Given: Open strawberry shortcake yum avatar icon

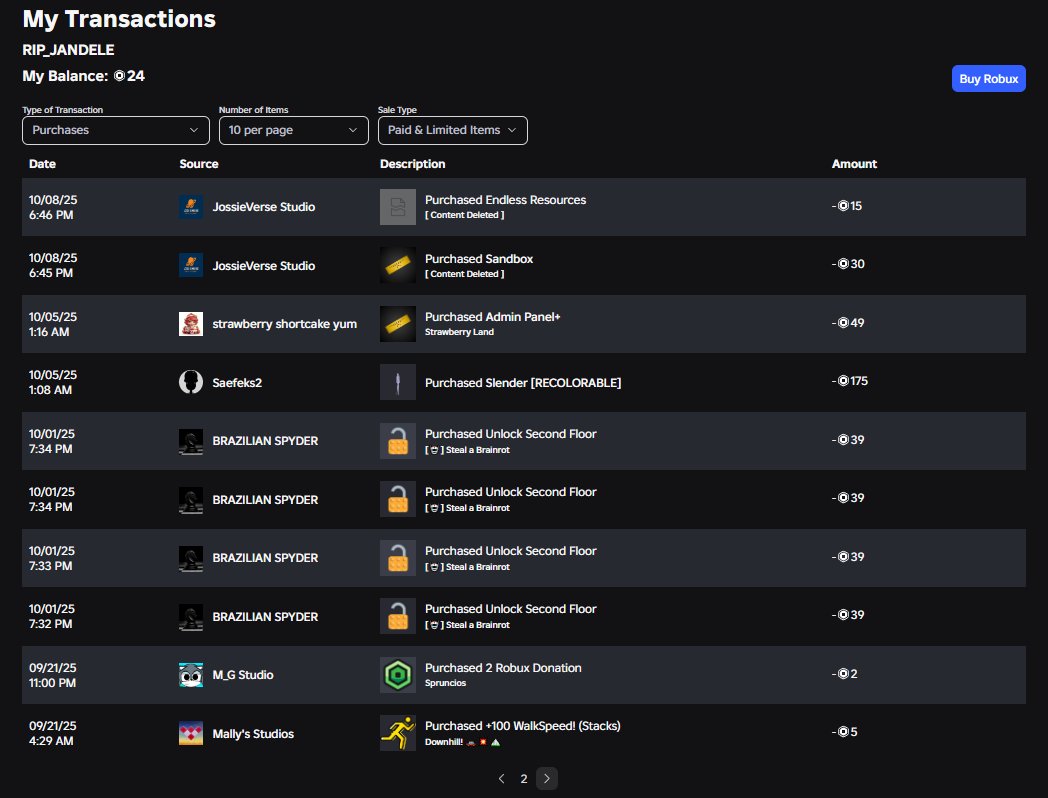Looking at the screenshot, I should click(x=190, y=323).
